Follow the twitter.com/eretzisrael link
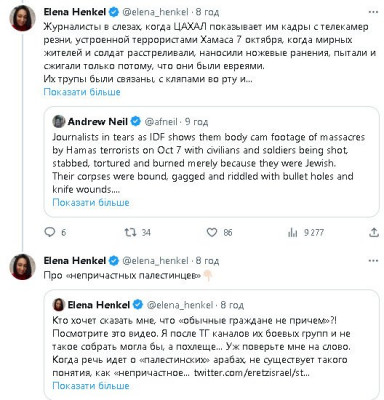Image resolution: width=384 pixels, height=400 pixels. click(252, 373)
